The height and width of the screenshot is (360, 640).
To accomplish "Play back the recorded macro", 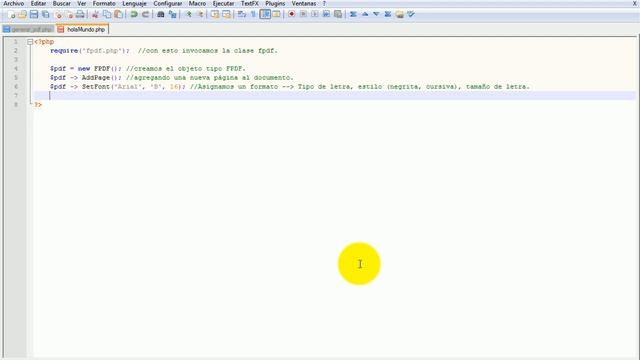I will click(315, 15).
